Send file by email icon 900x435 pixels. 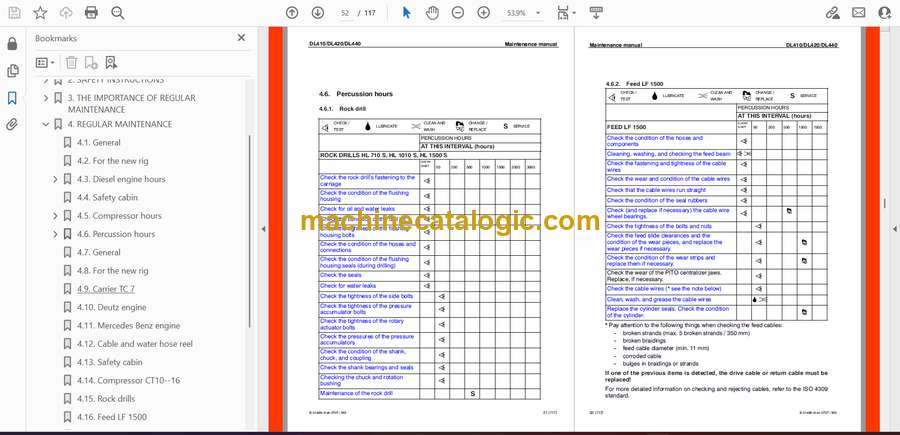pyautogui.click(x=859, y=13)
